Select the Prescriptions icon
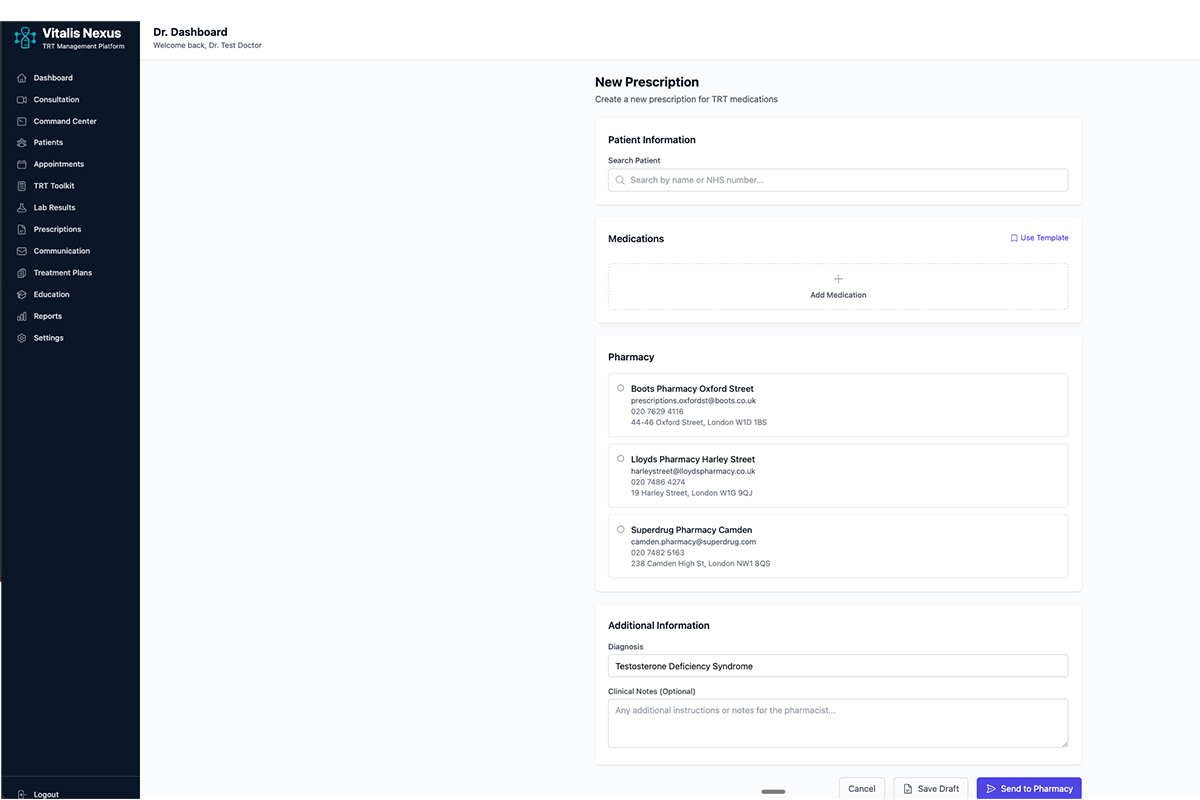The width and height of the screenshot is (1200, 800). click(x=22, y=229)
